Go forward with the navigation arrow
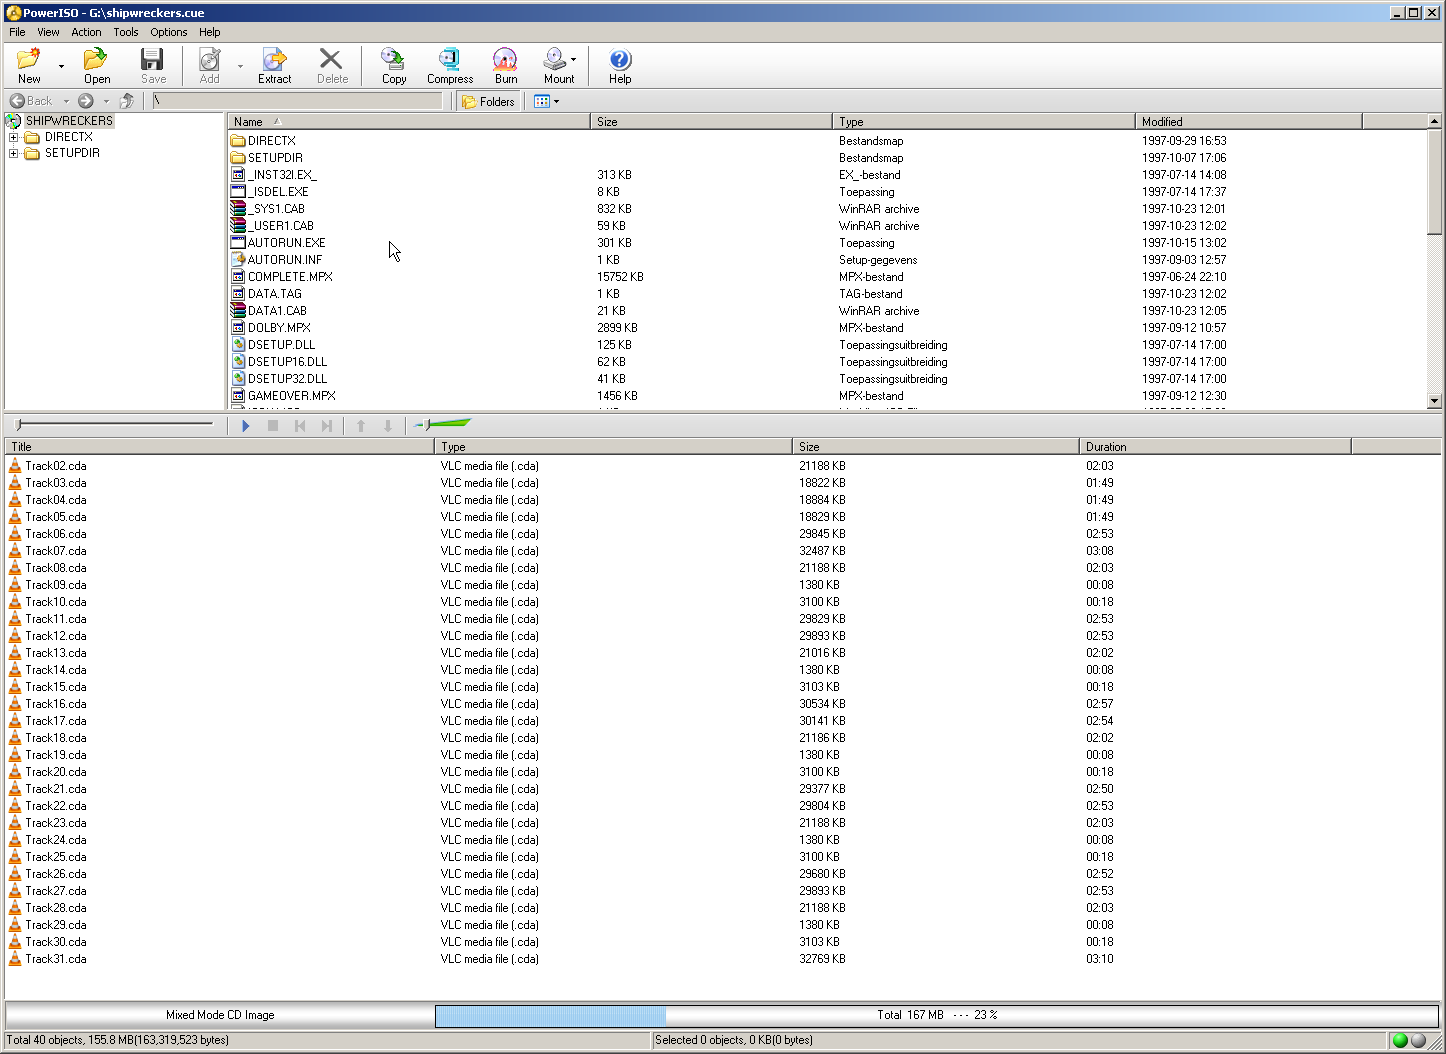The height and width of the screenshot is (1054, 1446). pos(86,101)
